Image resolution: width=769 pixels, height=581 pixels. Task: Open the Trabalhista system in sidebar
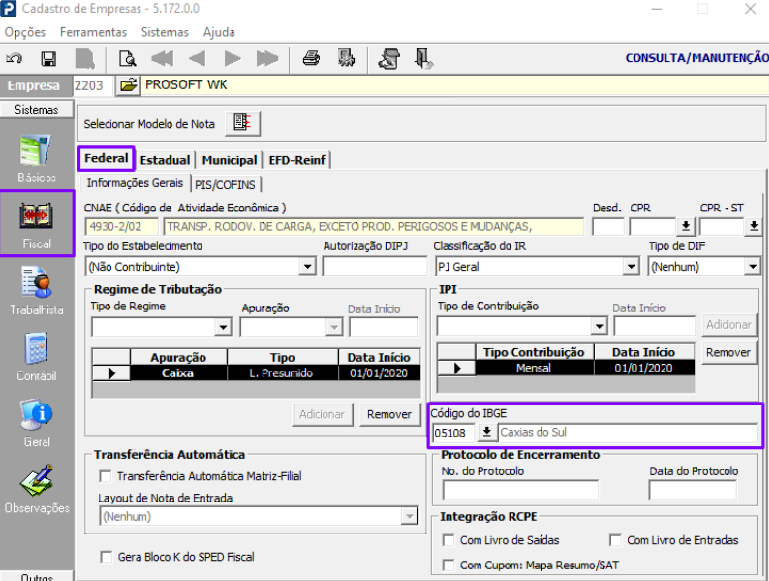pyautogui.click(x=37, y=291)
